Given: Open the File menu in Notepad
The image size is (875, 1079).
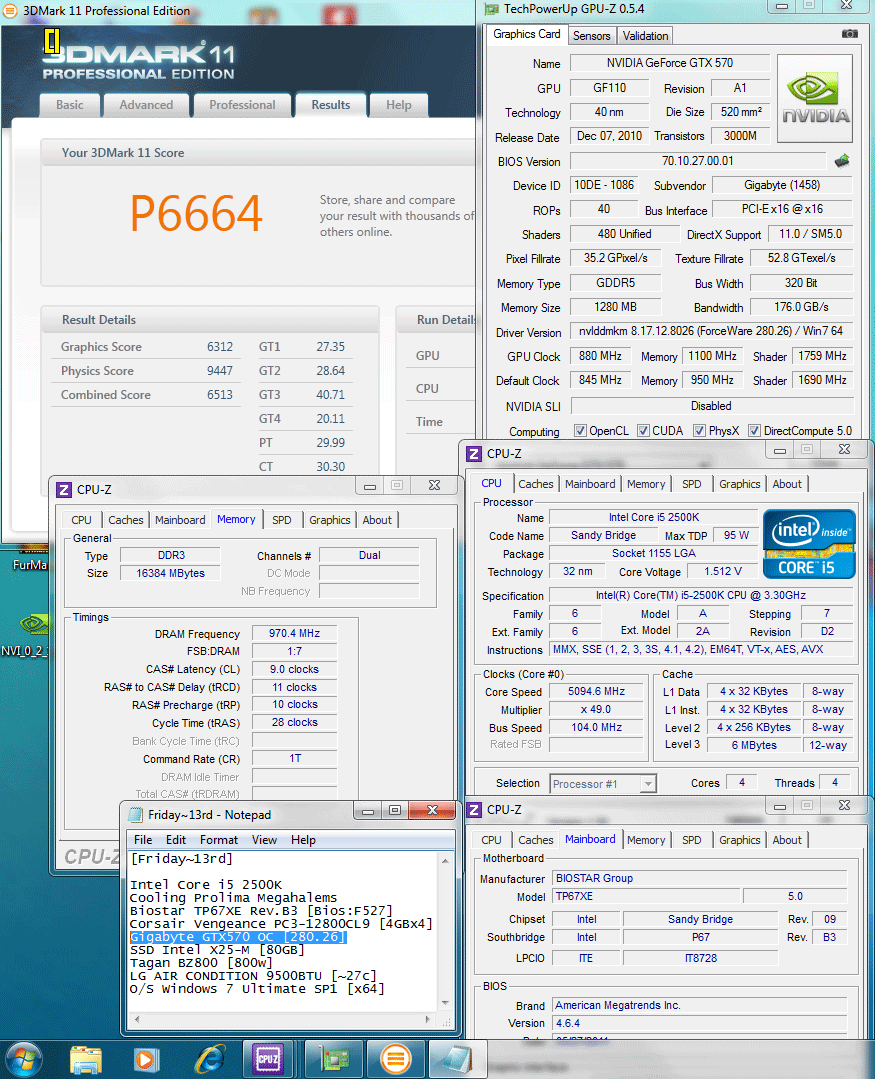Looking at the screenshot, I should click(143, 840).
